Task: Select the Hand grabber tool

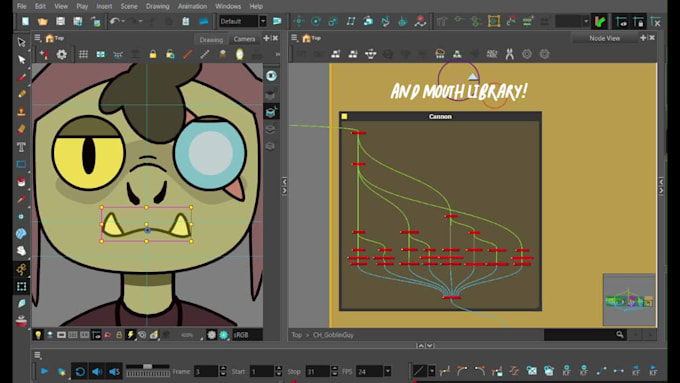Action: (x=21, y=251)
